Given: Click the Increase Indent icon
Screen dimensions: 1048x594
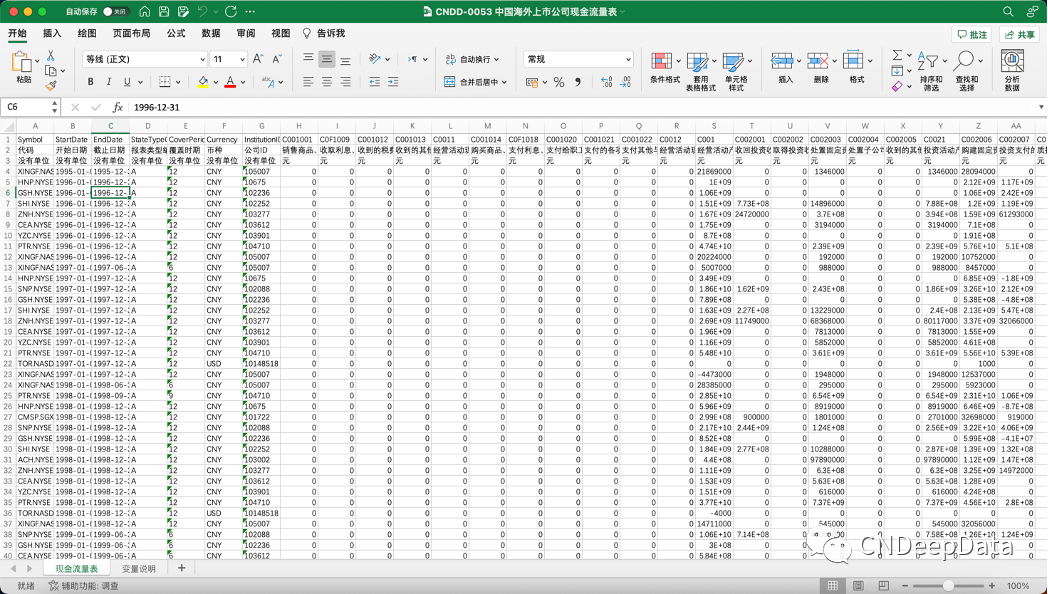Looking at the screenshot, I should [x=393, y=82].
